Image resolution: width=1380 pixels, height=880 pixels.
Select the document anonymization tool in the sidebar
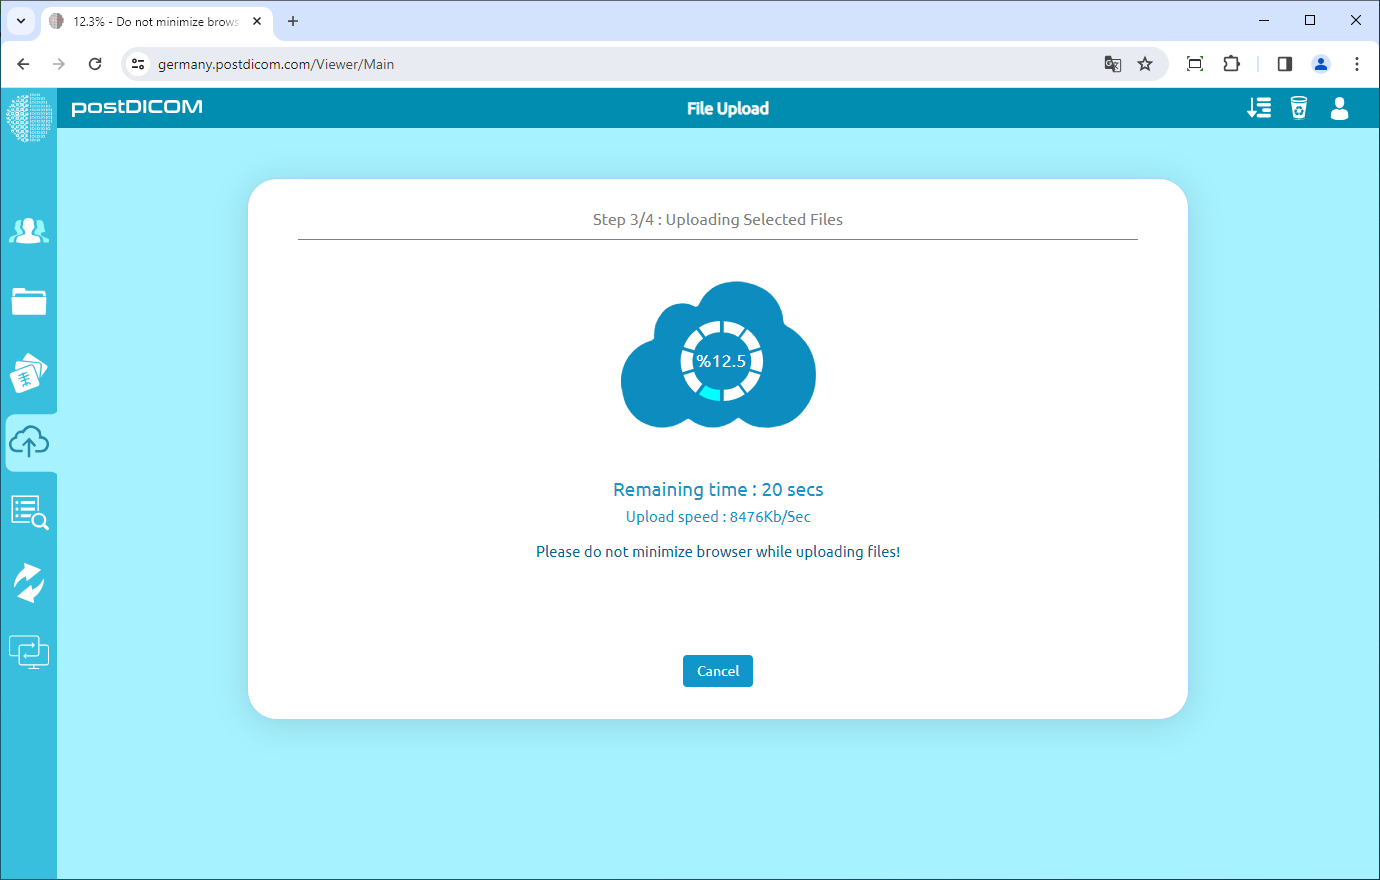(x=29, y=373)
